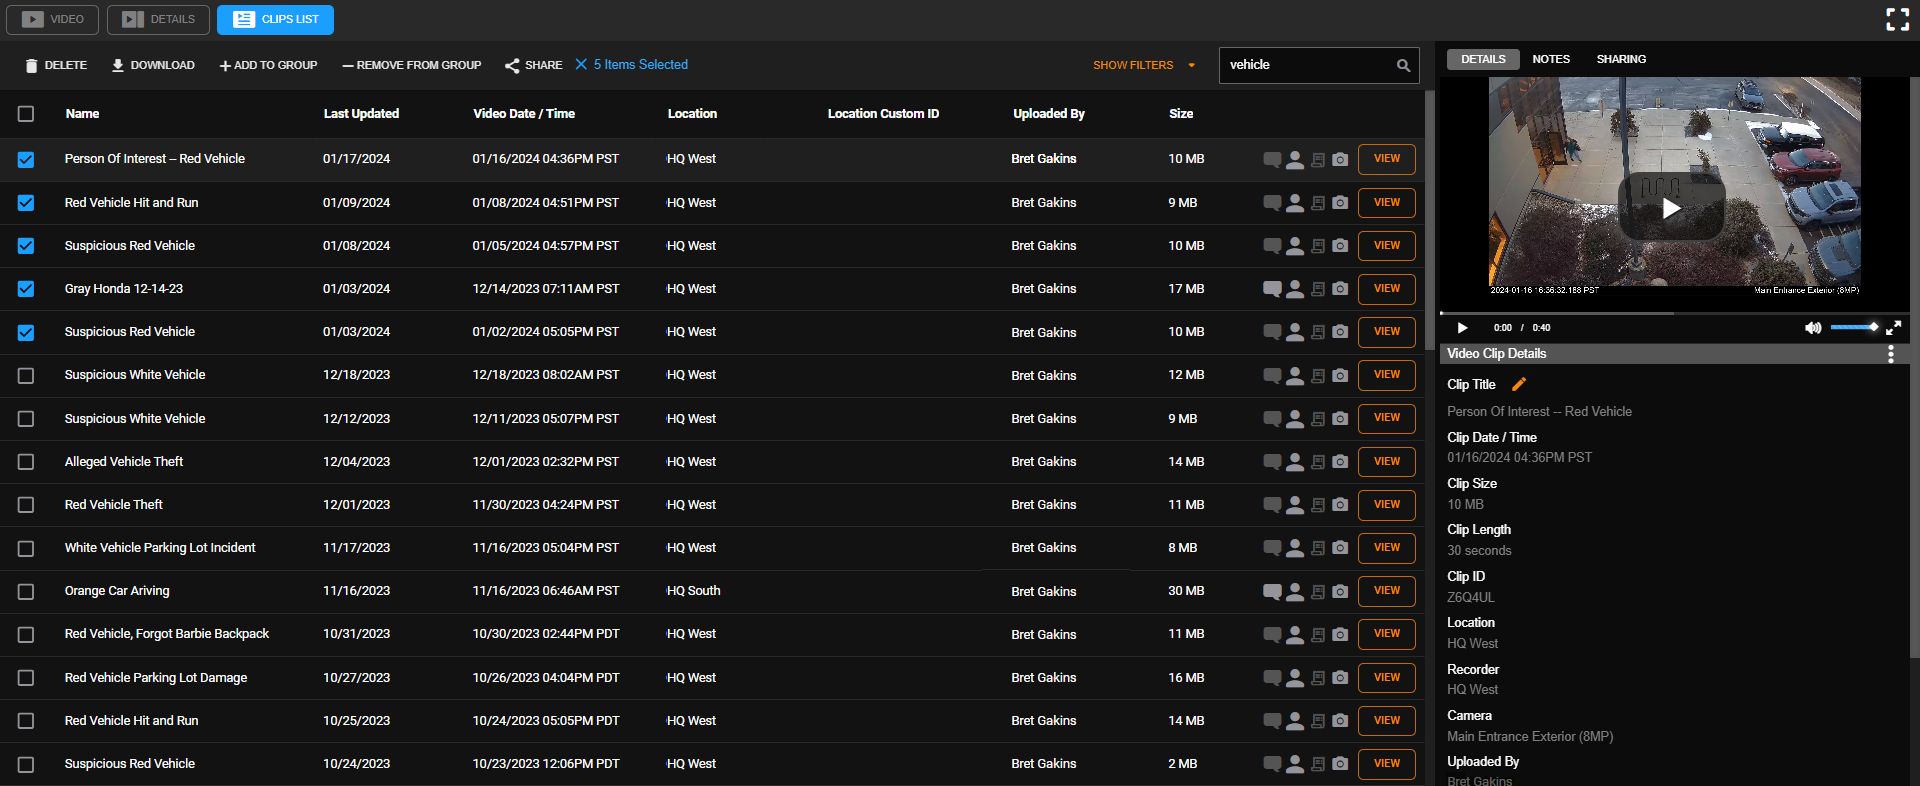Click the Delete button in the toolbar
This screenshot has height=786, width=1920.
coord(56,66)
